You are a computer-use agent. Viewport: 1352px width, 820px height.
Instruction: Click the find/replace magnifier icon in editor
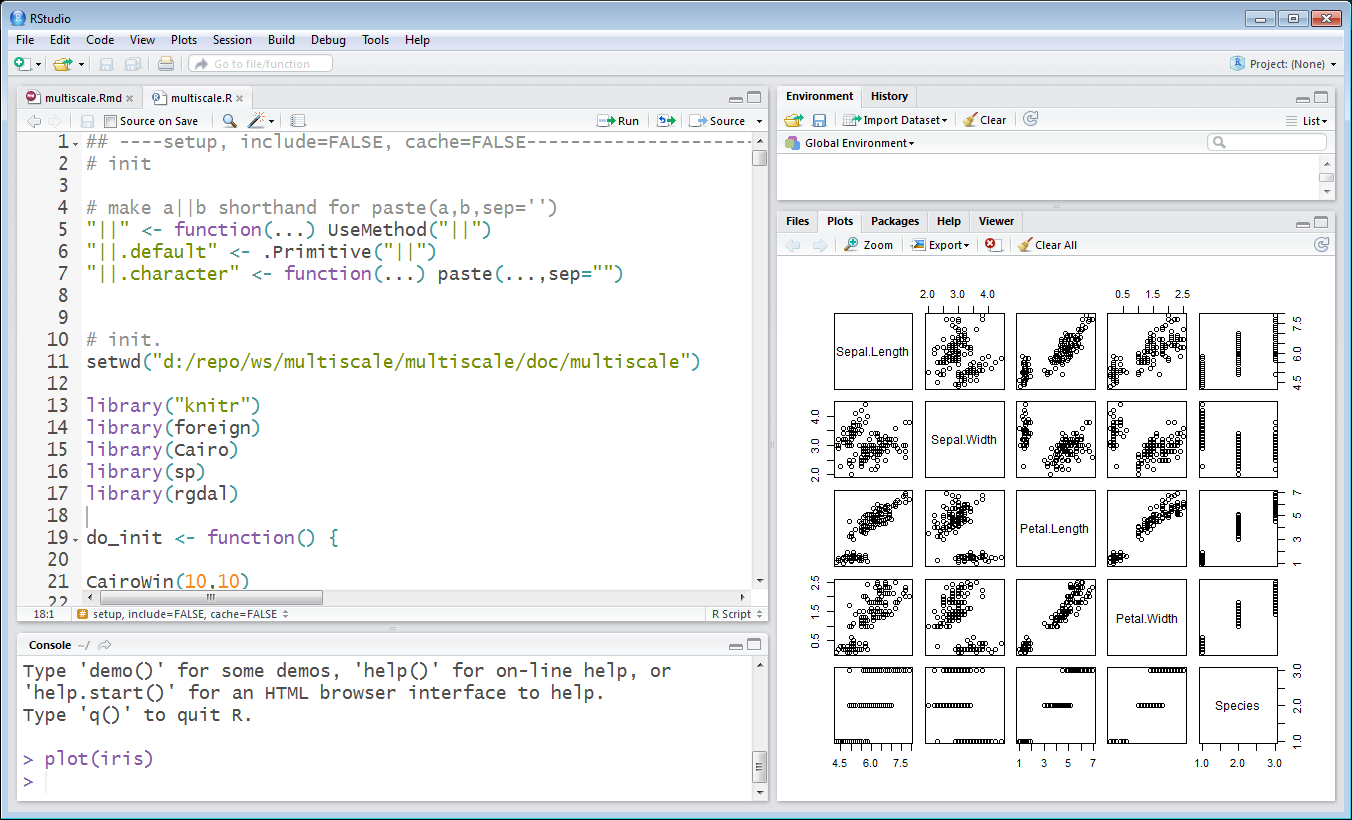click(230, 121)
